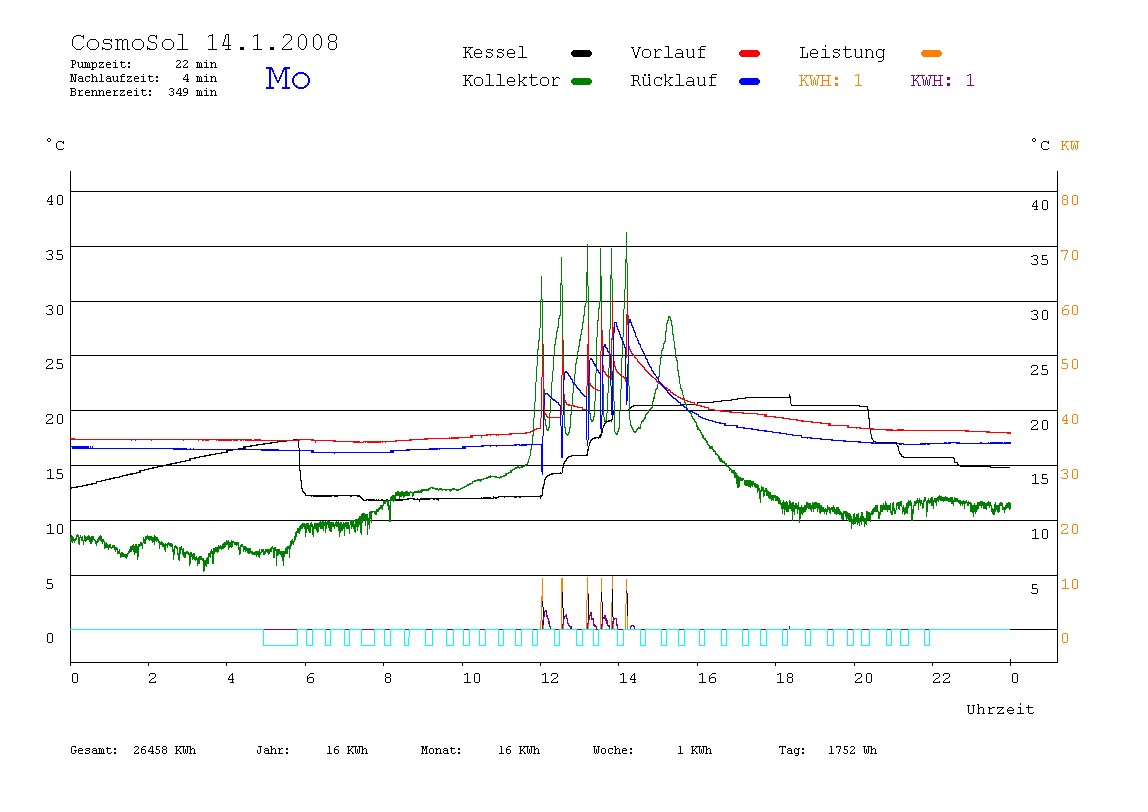Click the blue Rücklauf legend color swatch
This screenshot has height=812, width=1148.
tap(750, 81)
